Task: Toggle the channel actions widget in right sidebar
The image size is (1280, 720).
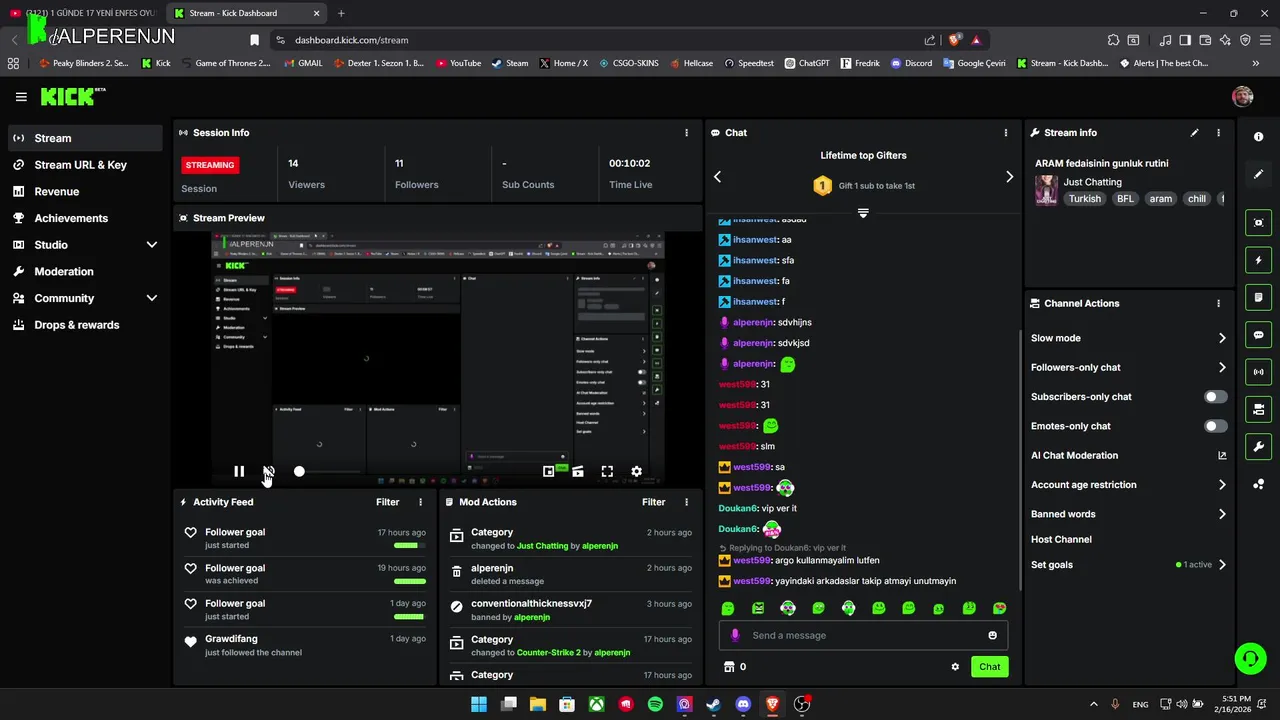Action: [1258, 409]
